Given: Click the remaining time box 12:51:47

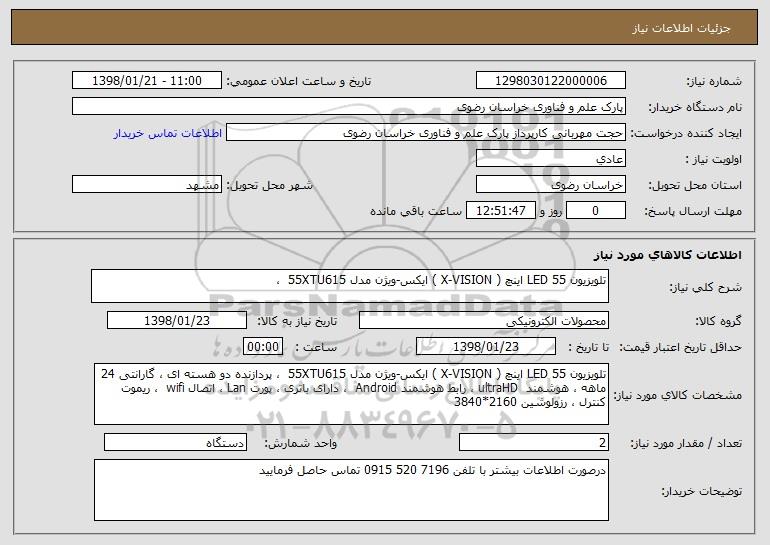Looking at the screenshot, I should (500, 211).
